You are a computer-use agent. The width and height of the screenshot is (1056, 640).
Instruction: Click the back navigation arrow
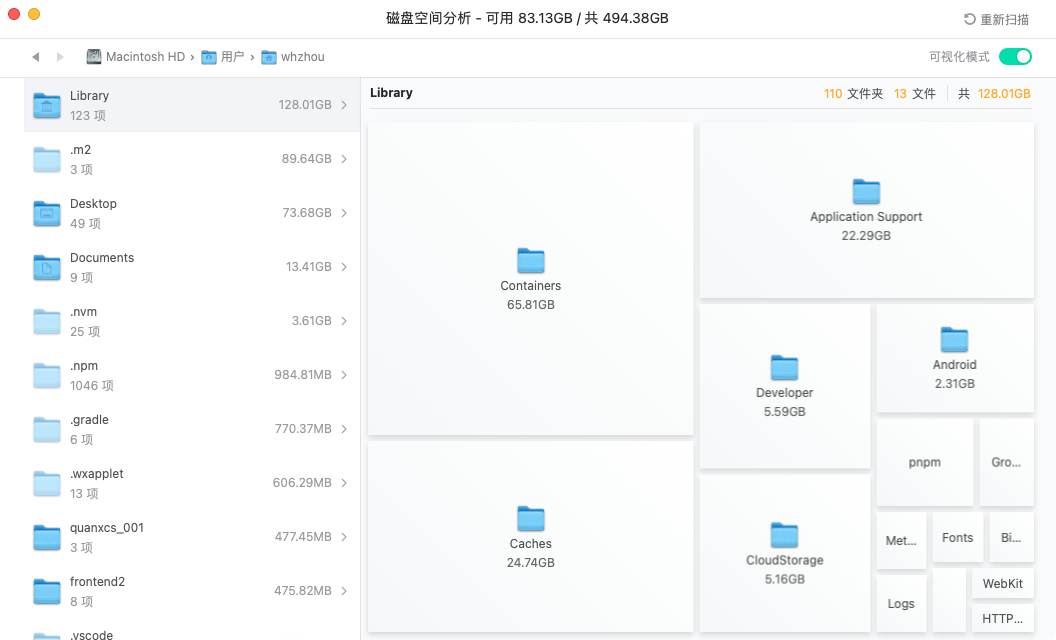tap(36, 57)
